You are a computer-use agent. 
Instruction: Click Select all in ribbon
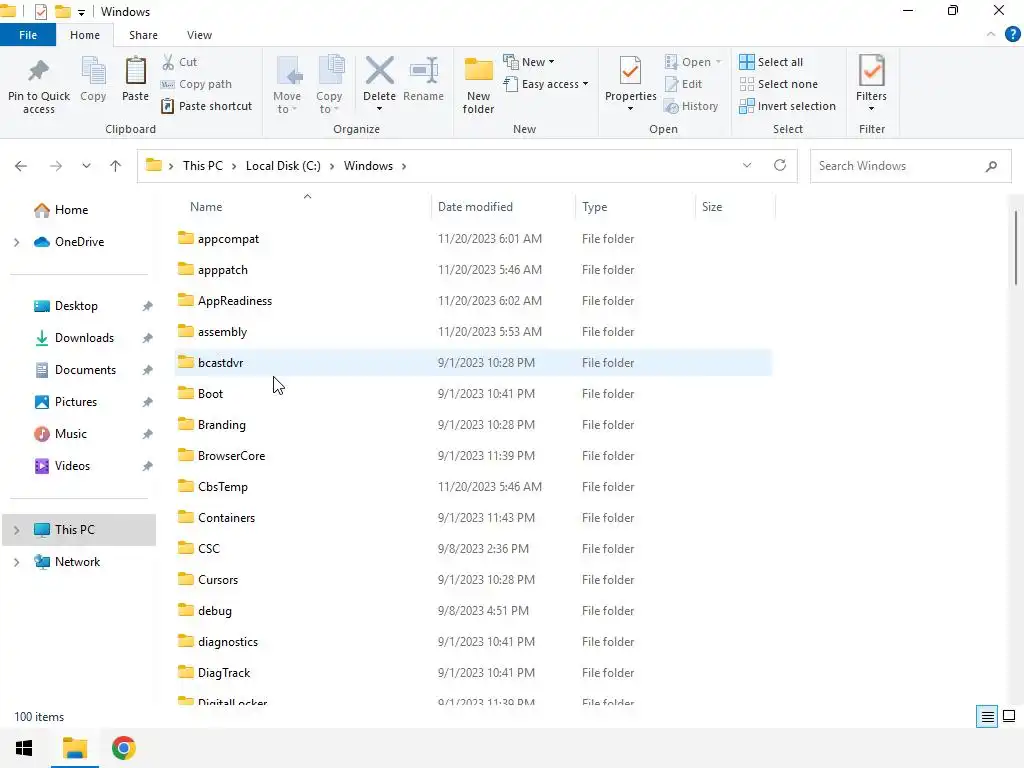click(x=771, y=62)
